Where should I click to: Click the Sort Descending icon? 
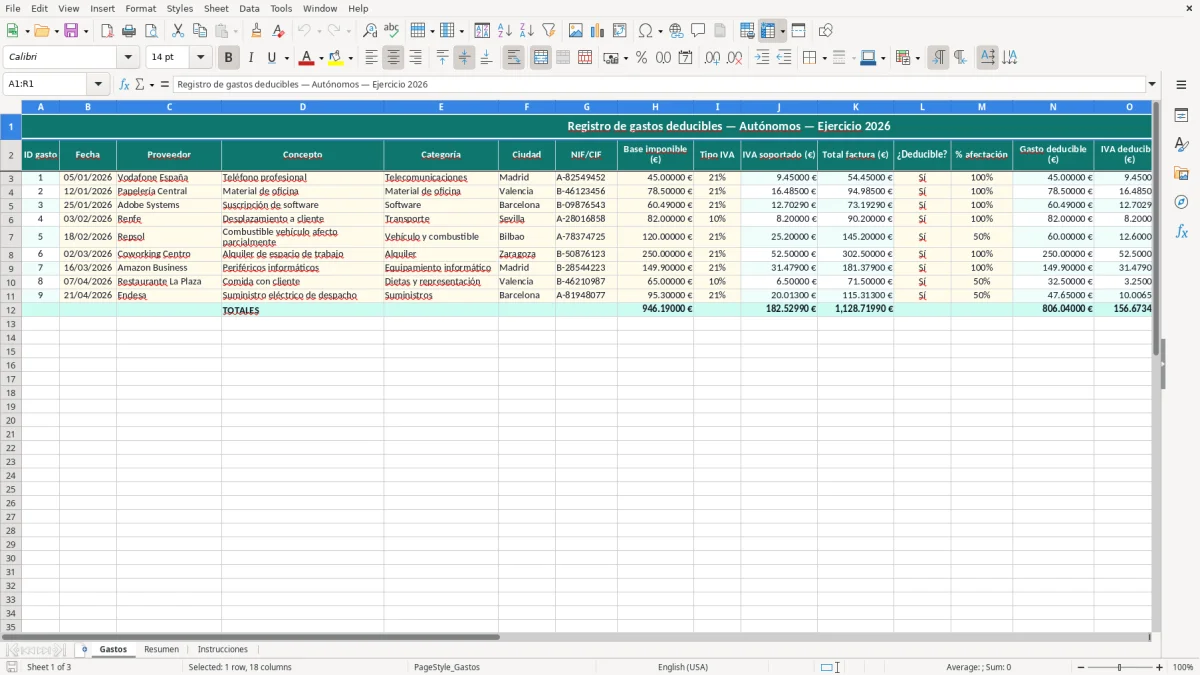(x=527, y=31)
